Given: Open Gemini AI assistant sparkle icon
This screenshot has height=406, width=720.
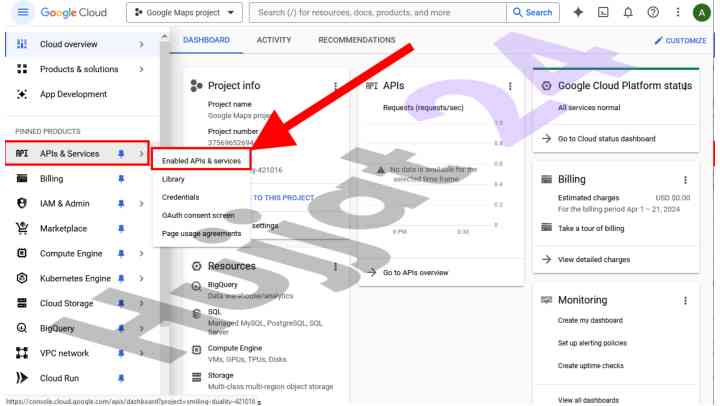Looking at the screenshot, I should tap(578, 12).
